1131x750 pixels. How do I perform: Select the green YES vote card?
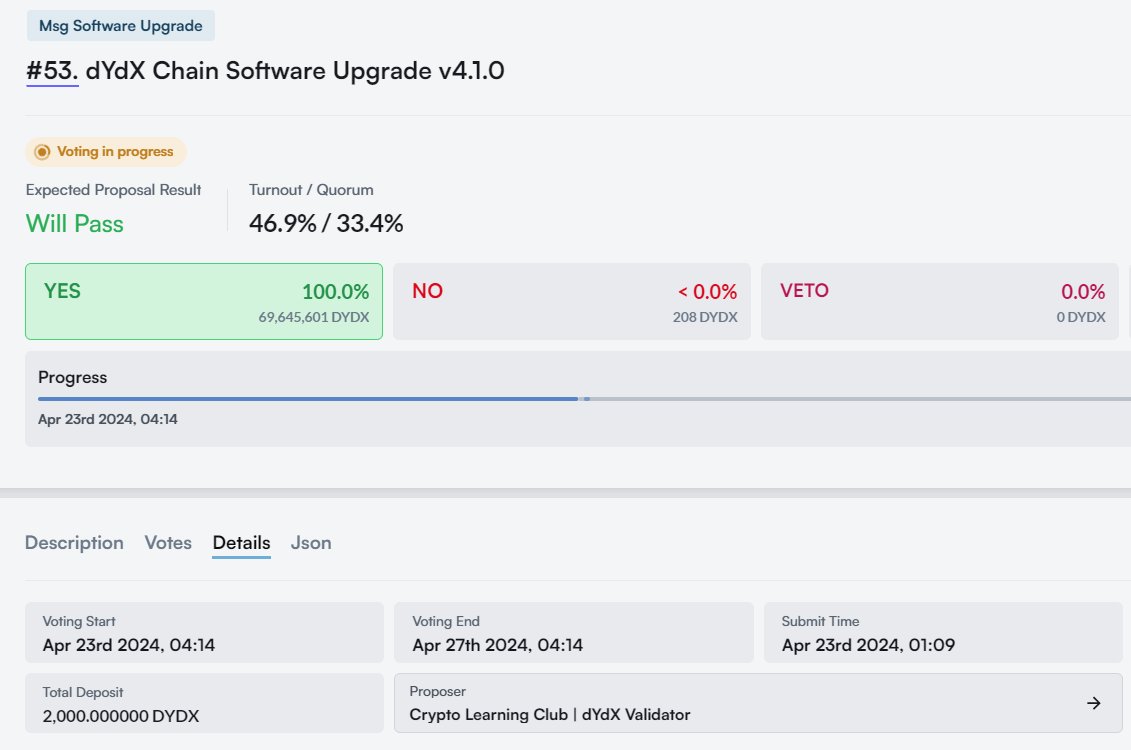[203, 301]
